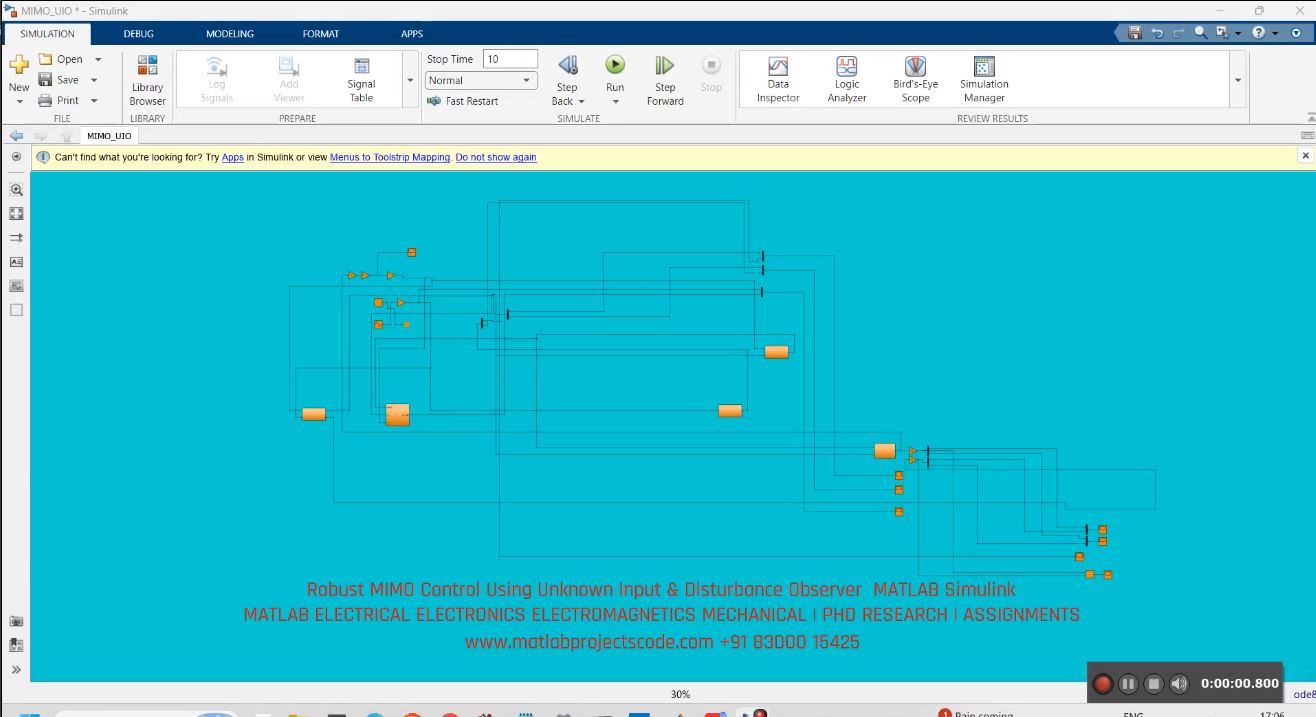1316x717 pixels.
Task: Pause the screen recorder
Action: (1128, 684)
